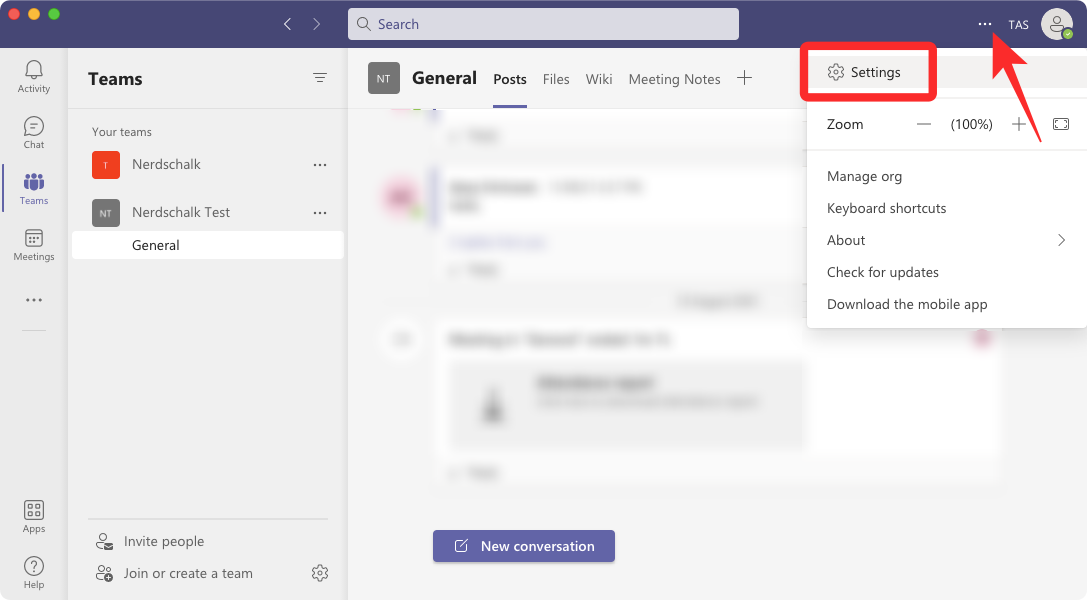Viewport: 1087px width, 600px height.
Task: Open Help from the sidebar
Action: pos(33,570)
